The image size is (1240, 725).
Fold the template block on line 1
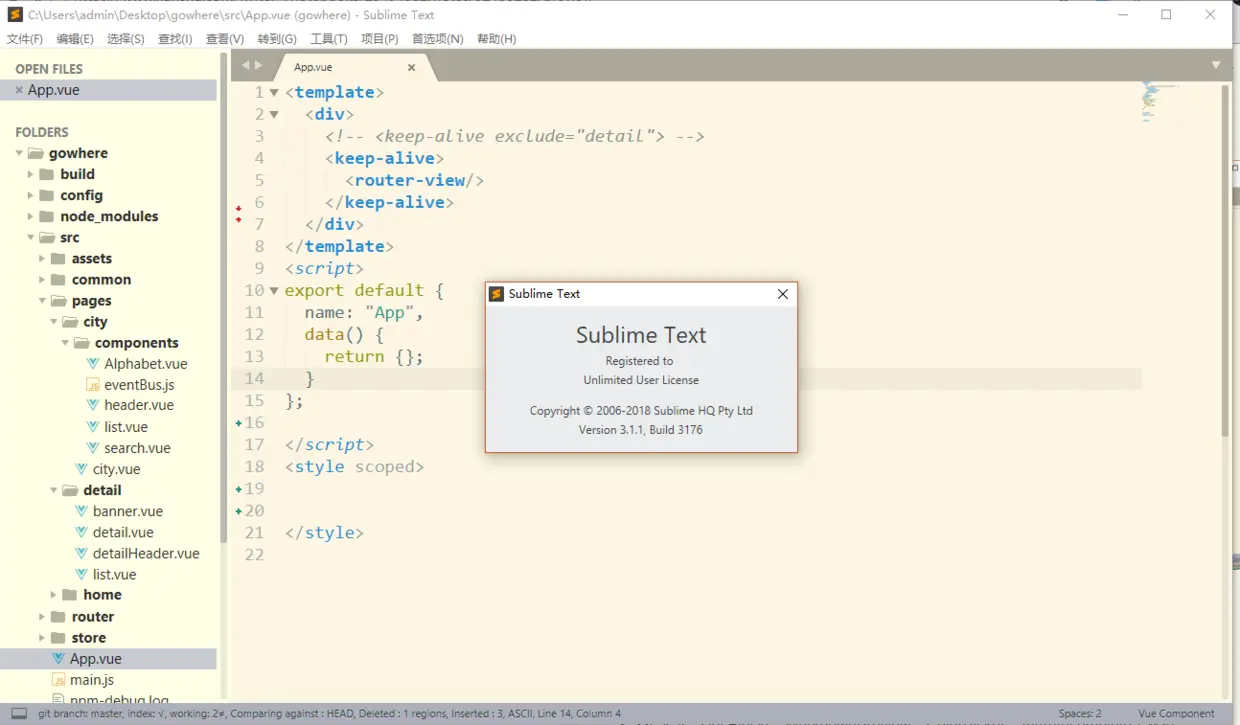[274, 92]
